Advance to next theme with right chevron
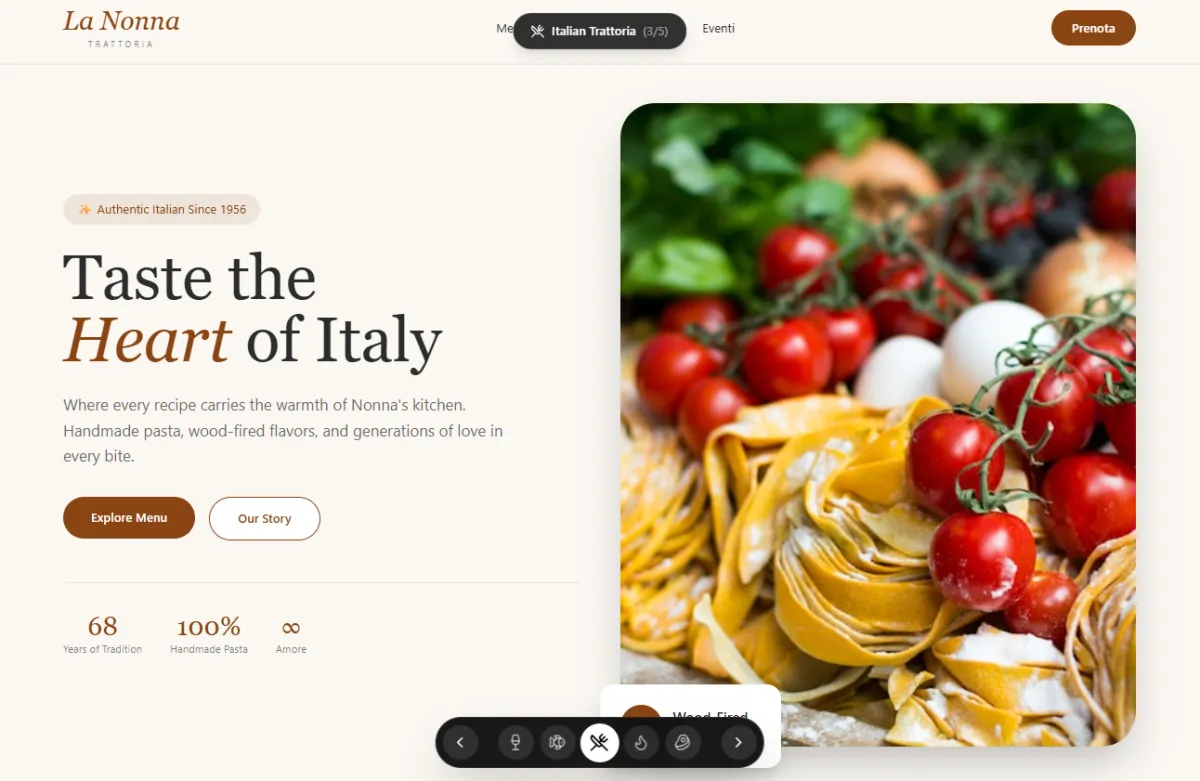The image size is (1200, 781). click(x=739, y=742)
